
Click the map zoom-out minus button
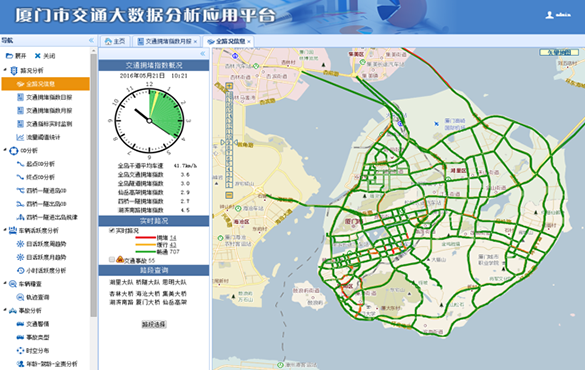coord(229,195)
